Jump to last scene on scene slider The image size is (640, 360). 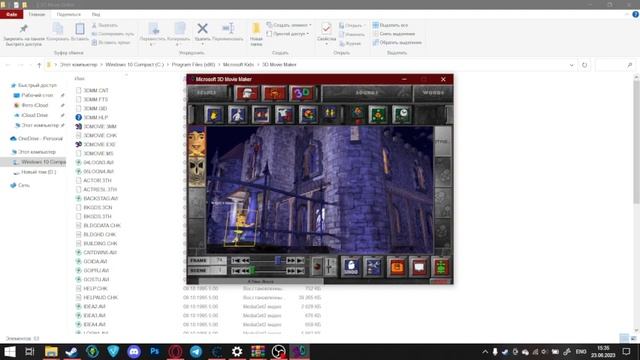click(x=300, y=271)
